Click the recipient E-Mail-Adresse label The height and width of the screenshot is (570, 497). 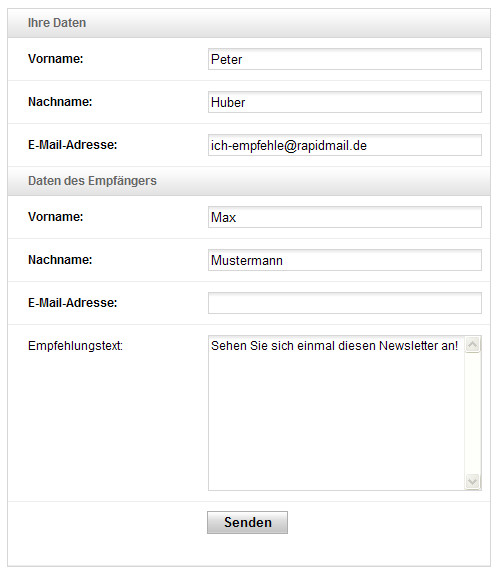pos(73,302)
